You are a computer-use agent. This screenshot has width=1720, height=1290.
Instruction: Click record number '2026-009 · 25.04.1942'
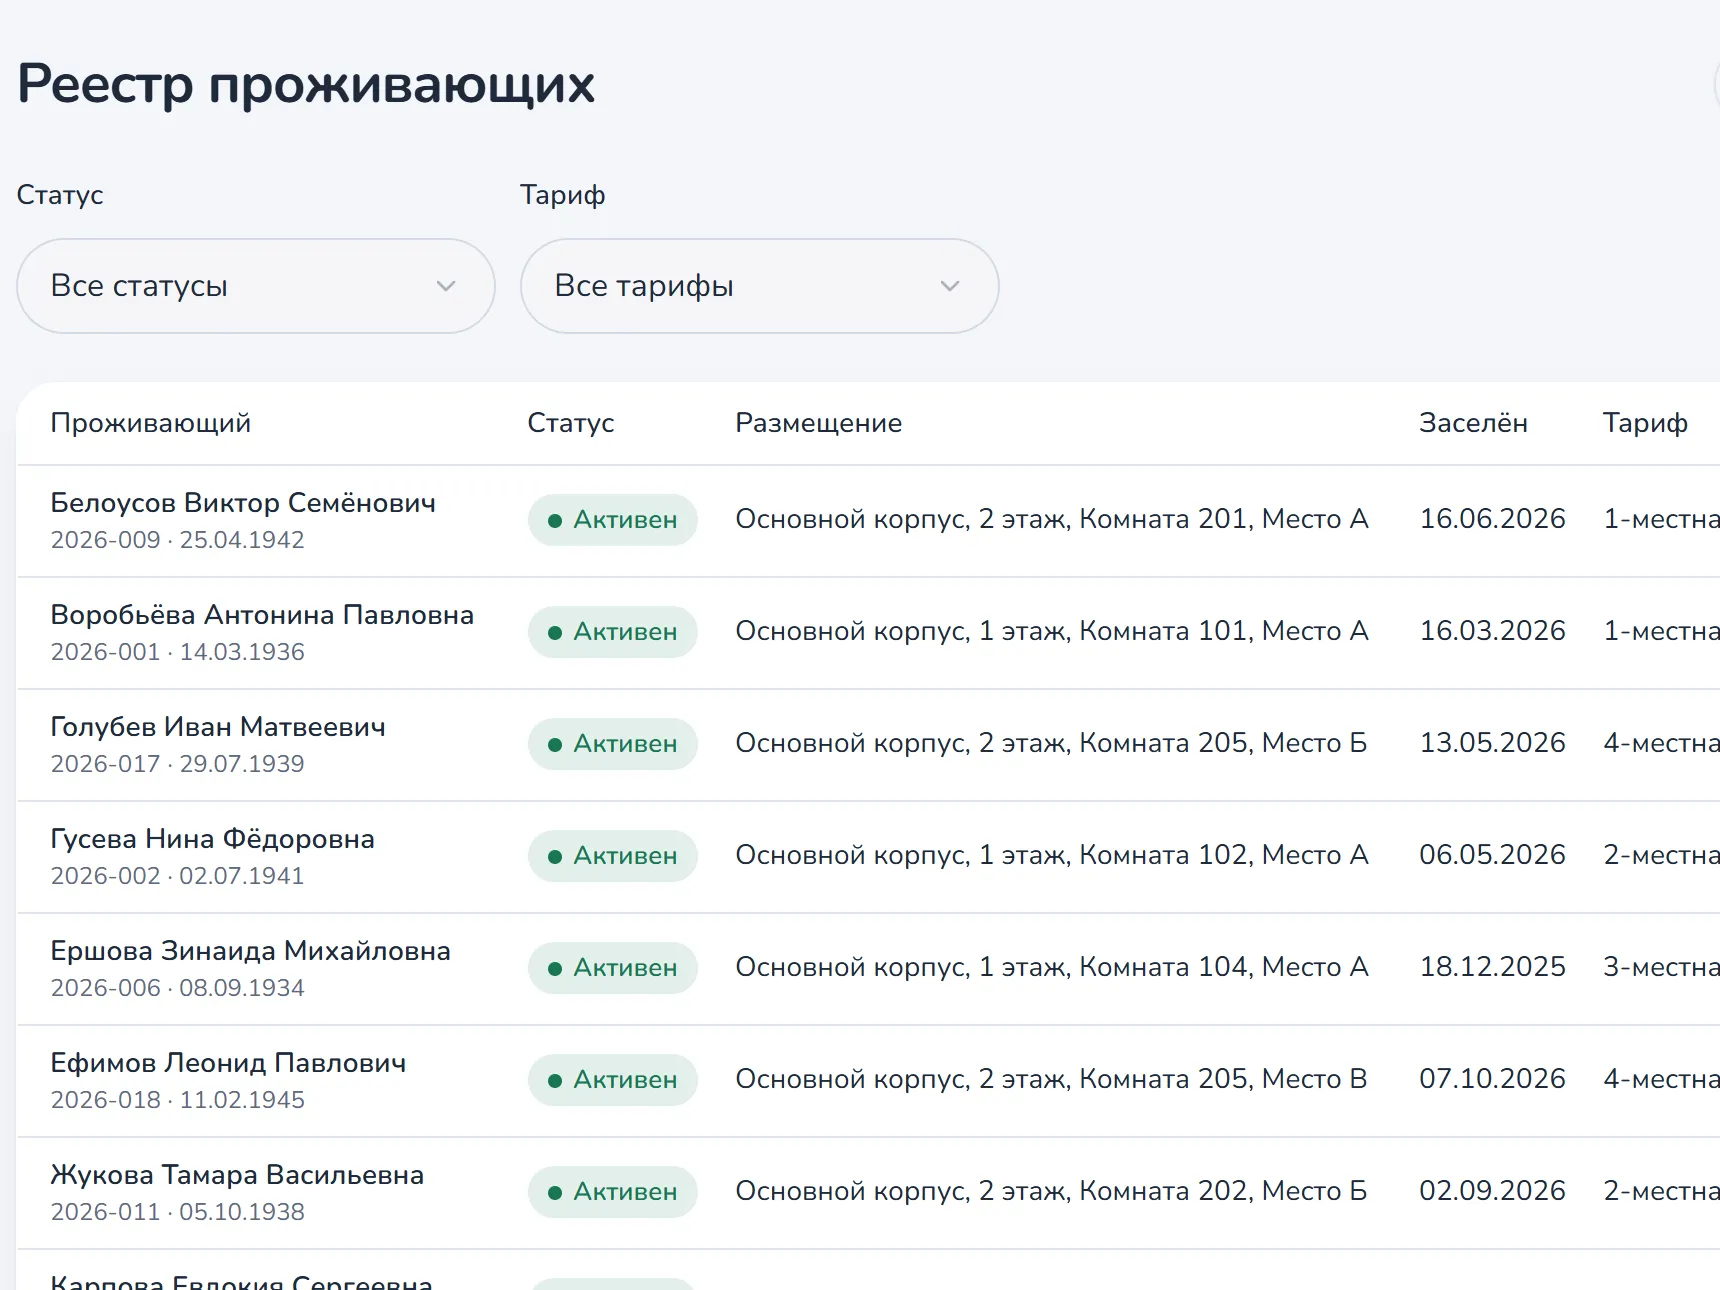point(178,540)
